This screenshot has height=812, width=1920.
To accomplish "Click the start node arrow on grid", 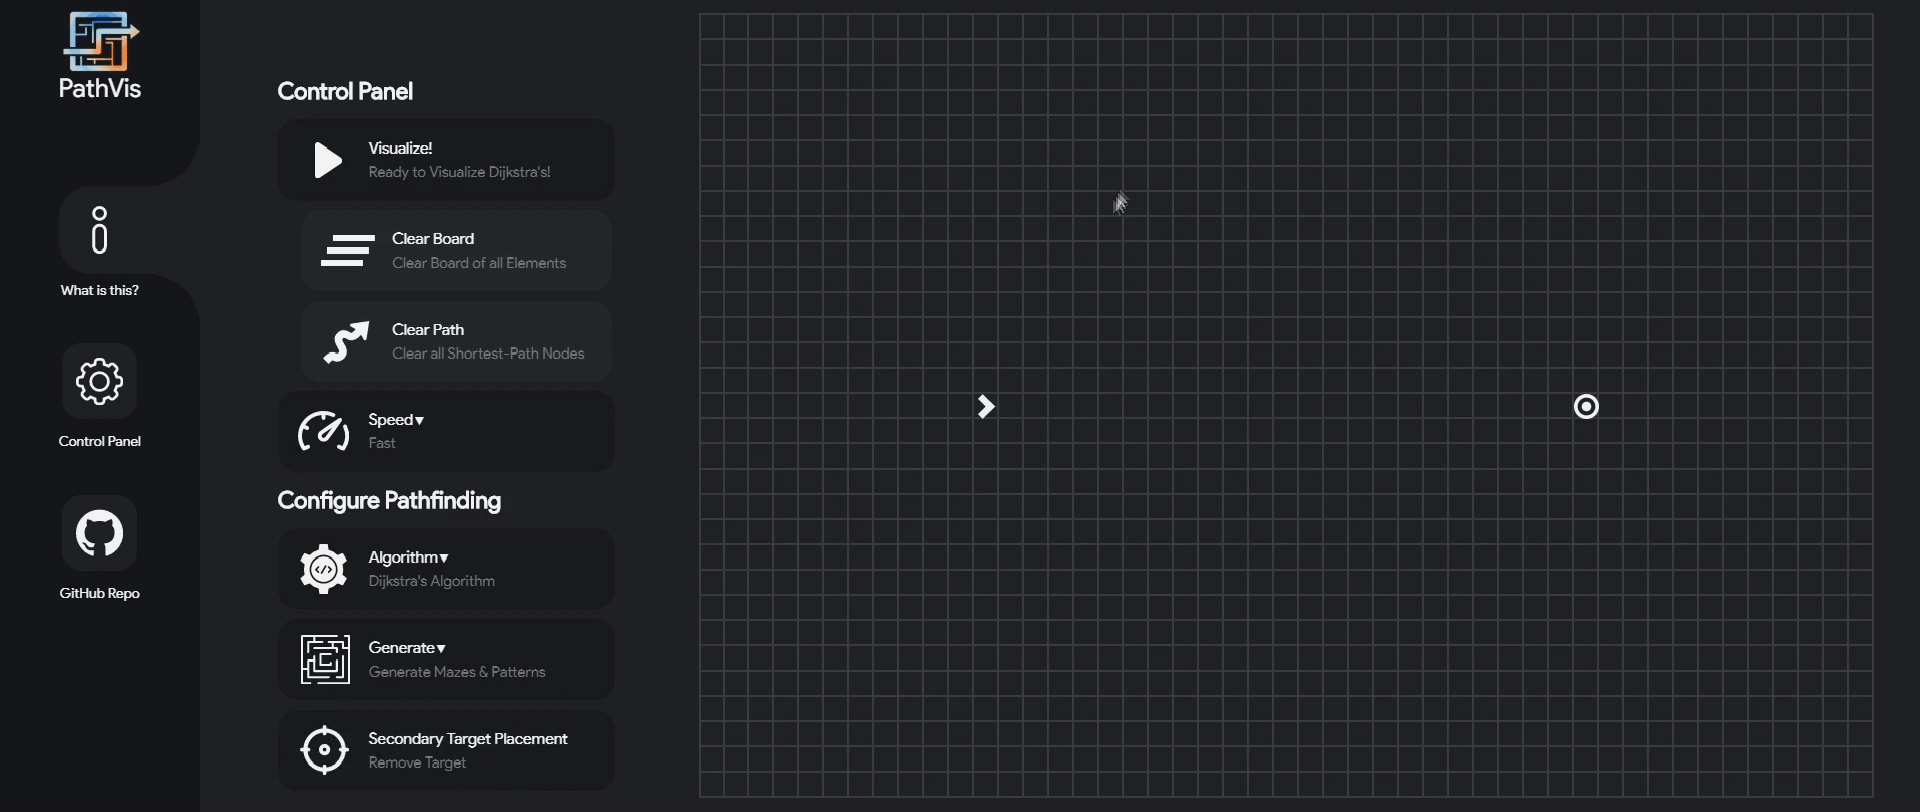I will point(986,407).
